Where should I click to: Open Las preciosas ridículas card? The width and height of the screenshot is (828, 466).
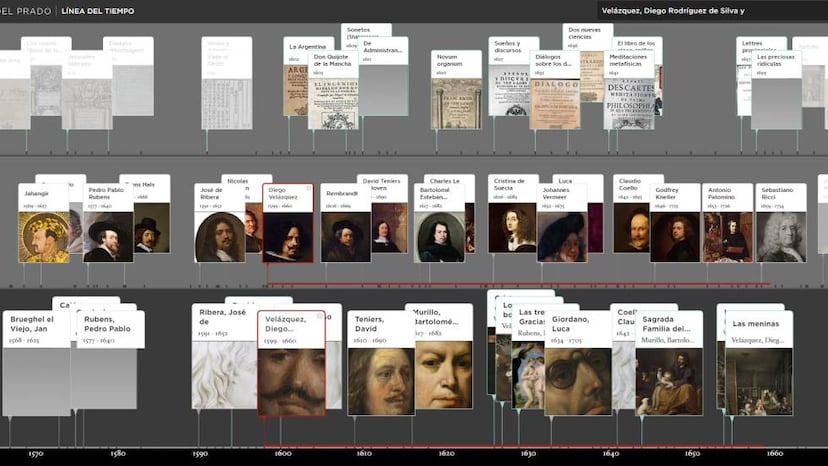[x=776, y=92]
